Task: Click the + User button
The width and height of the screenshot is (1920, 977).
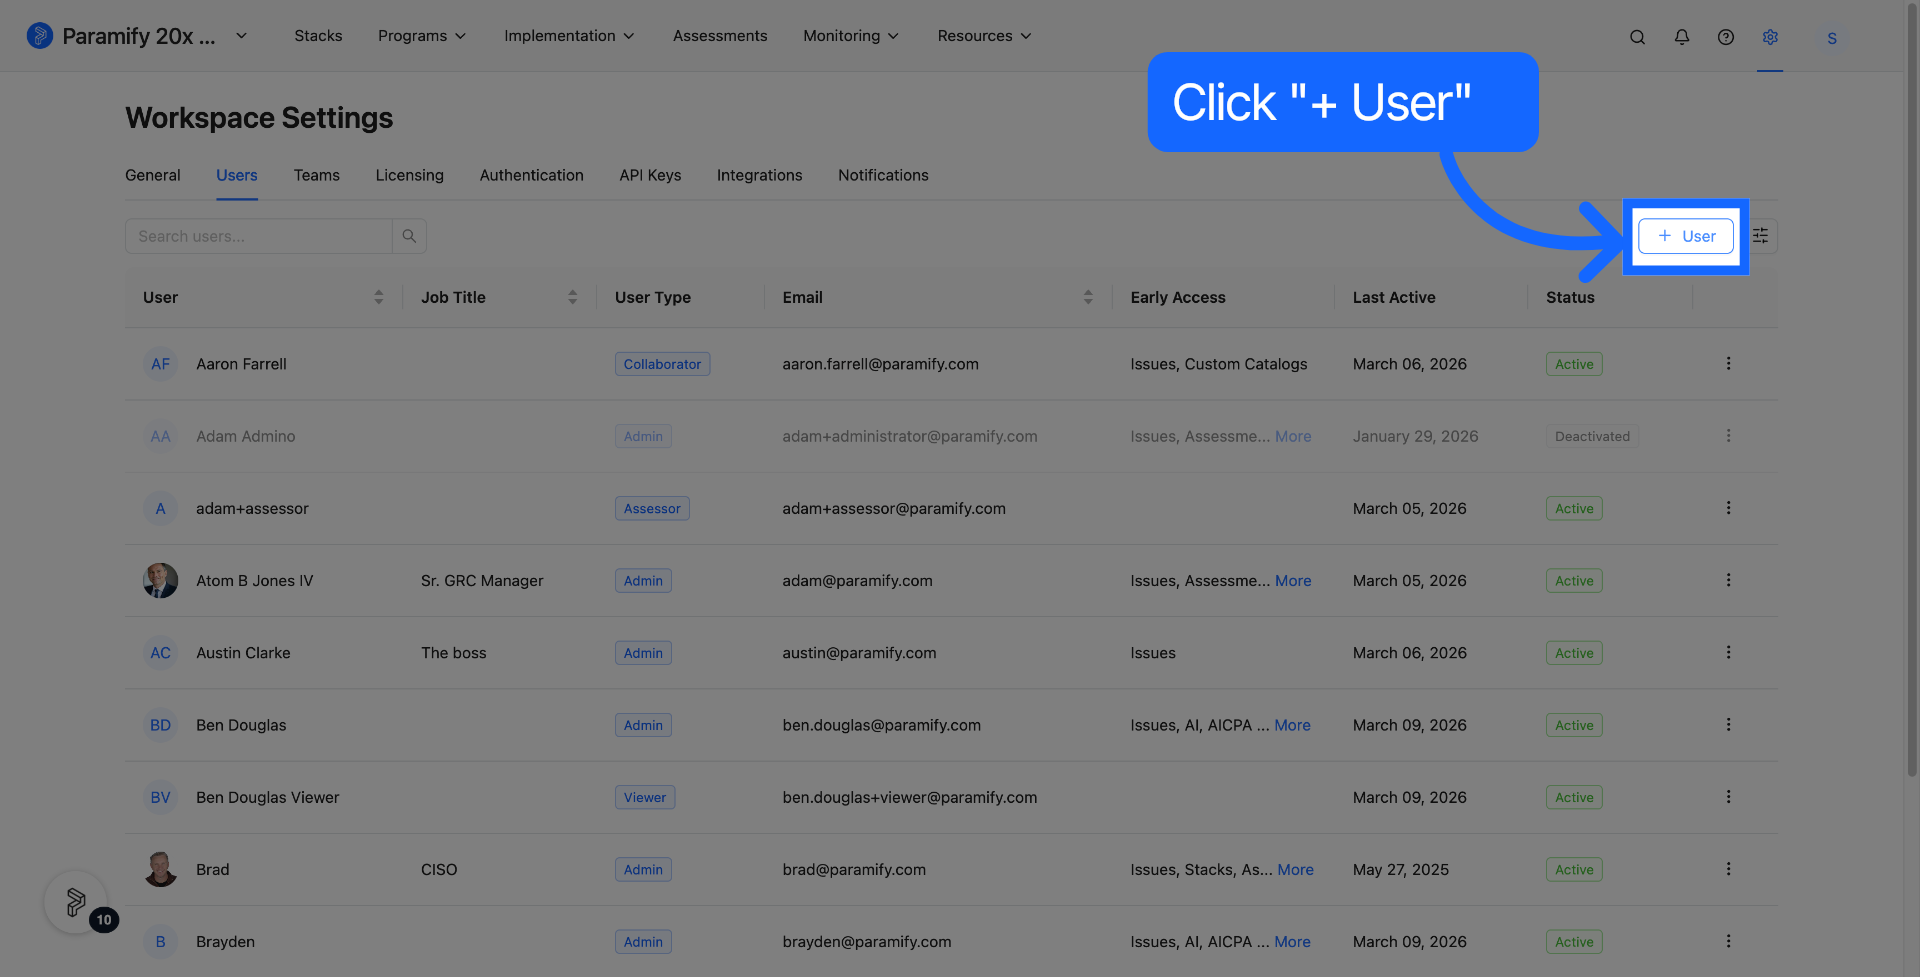Action: point(1686,236)
